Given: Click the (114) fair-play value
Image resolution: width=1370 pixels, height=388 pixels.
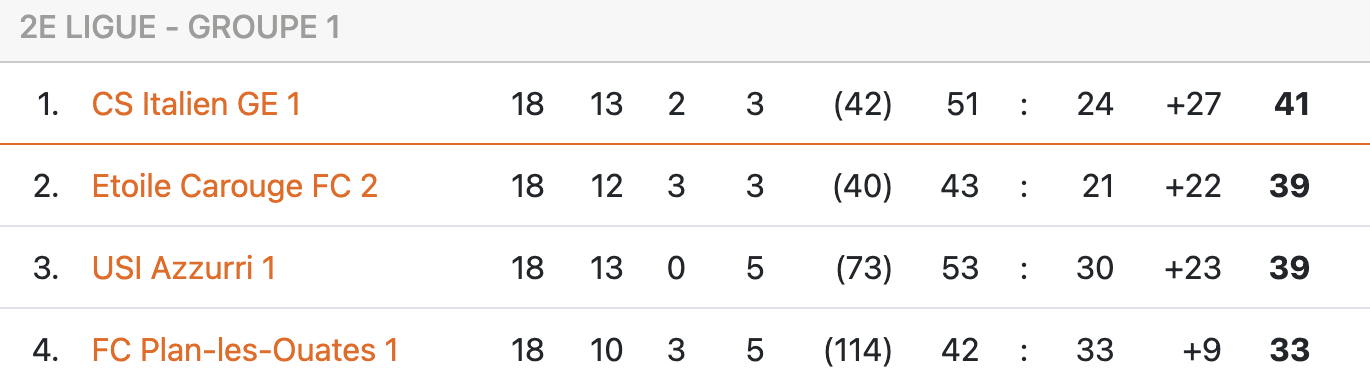Looking at the screenshot, I should (857, 350).
